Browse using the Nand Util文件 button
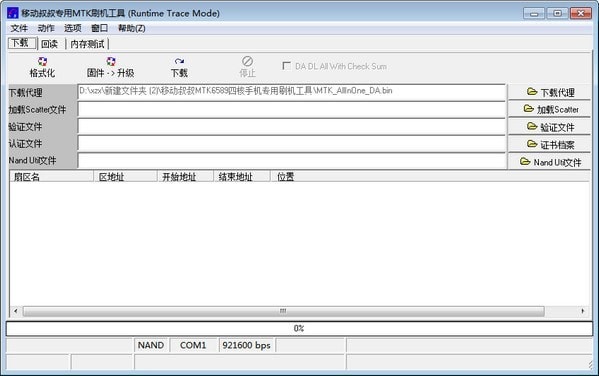The height and width of the screenshot is (376, 599). point(549,162)
